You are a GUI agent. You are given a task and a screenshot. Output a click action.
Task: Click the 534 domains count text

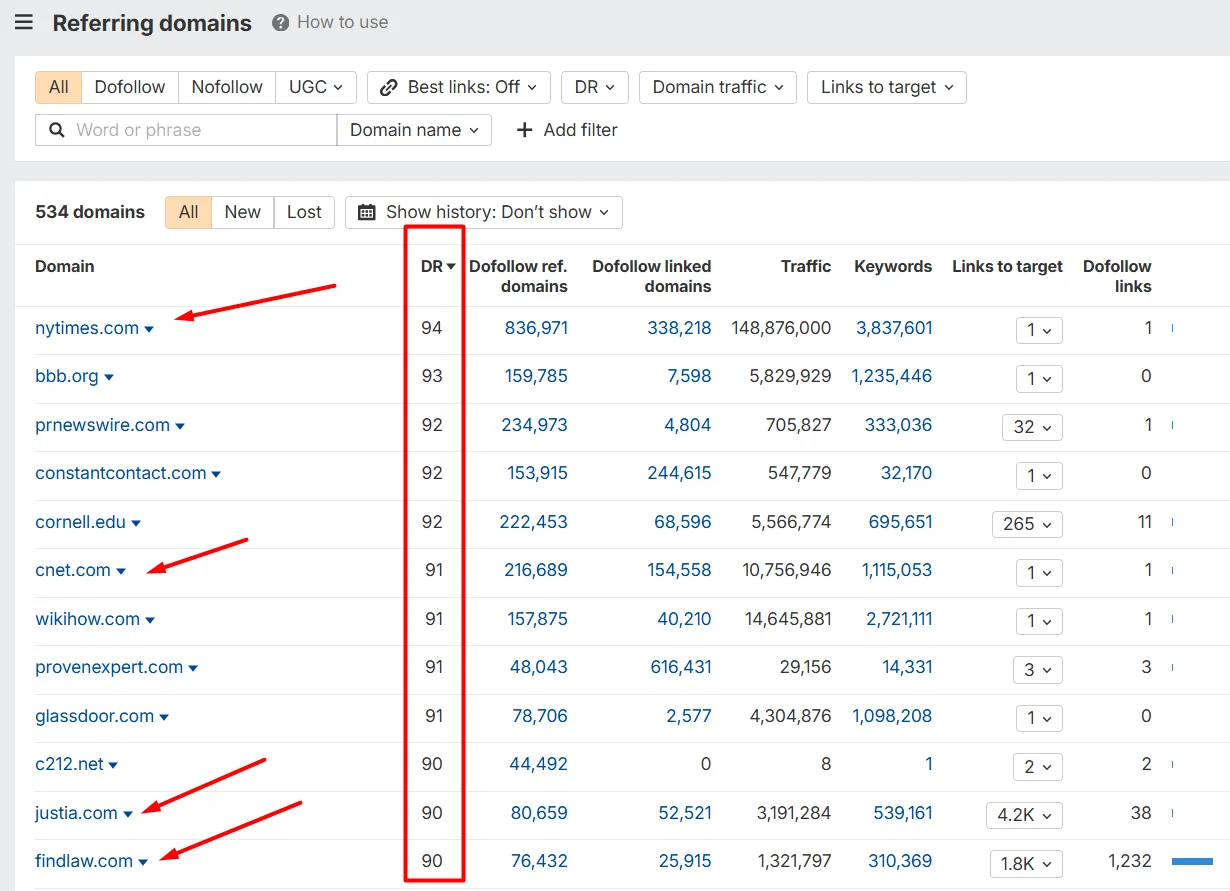point(90,212)
